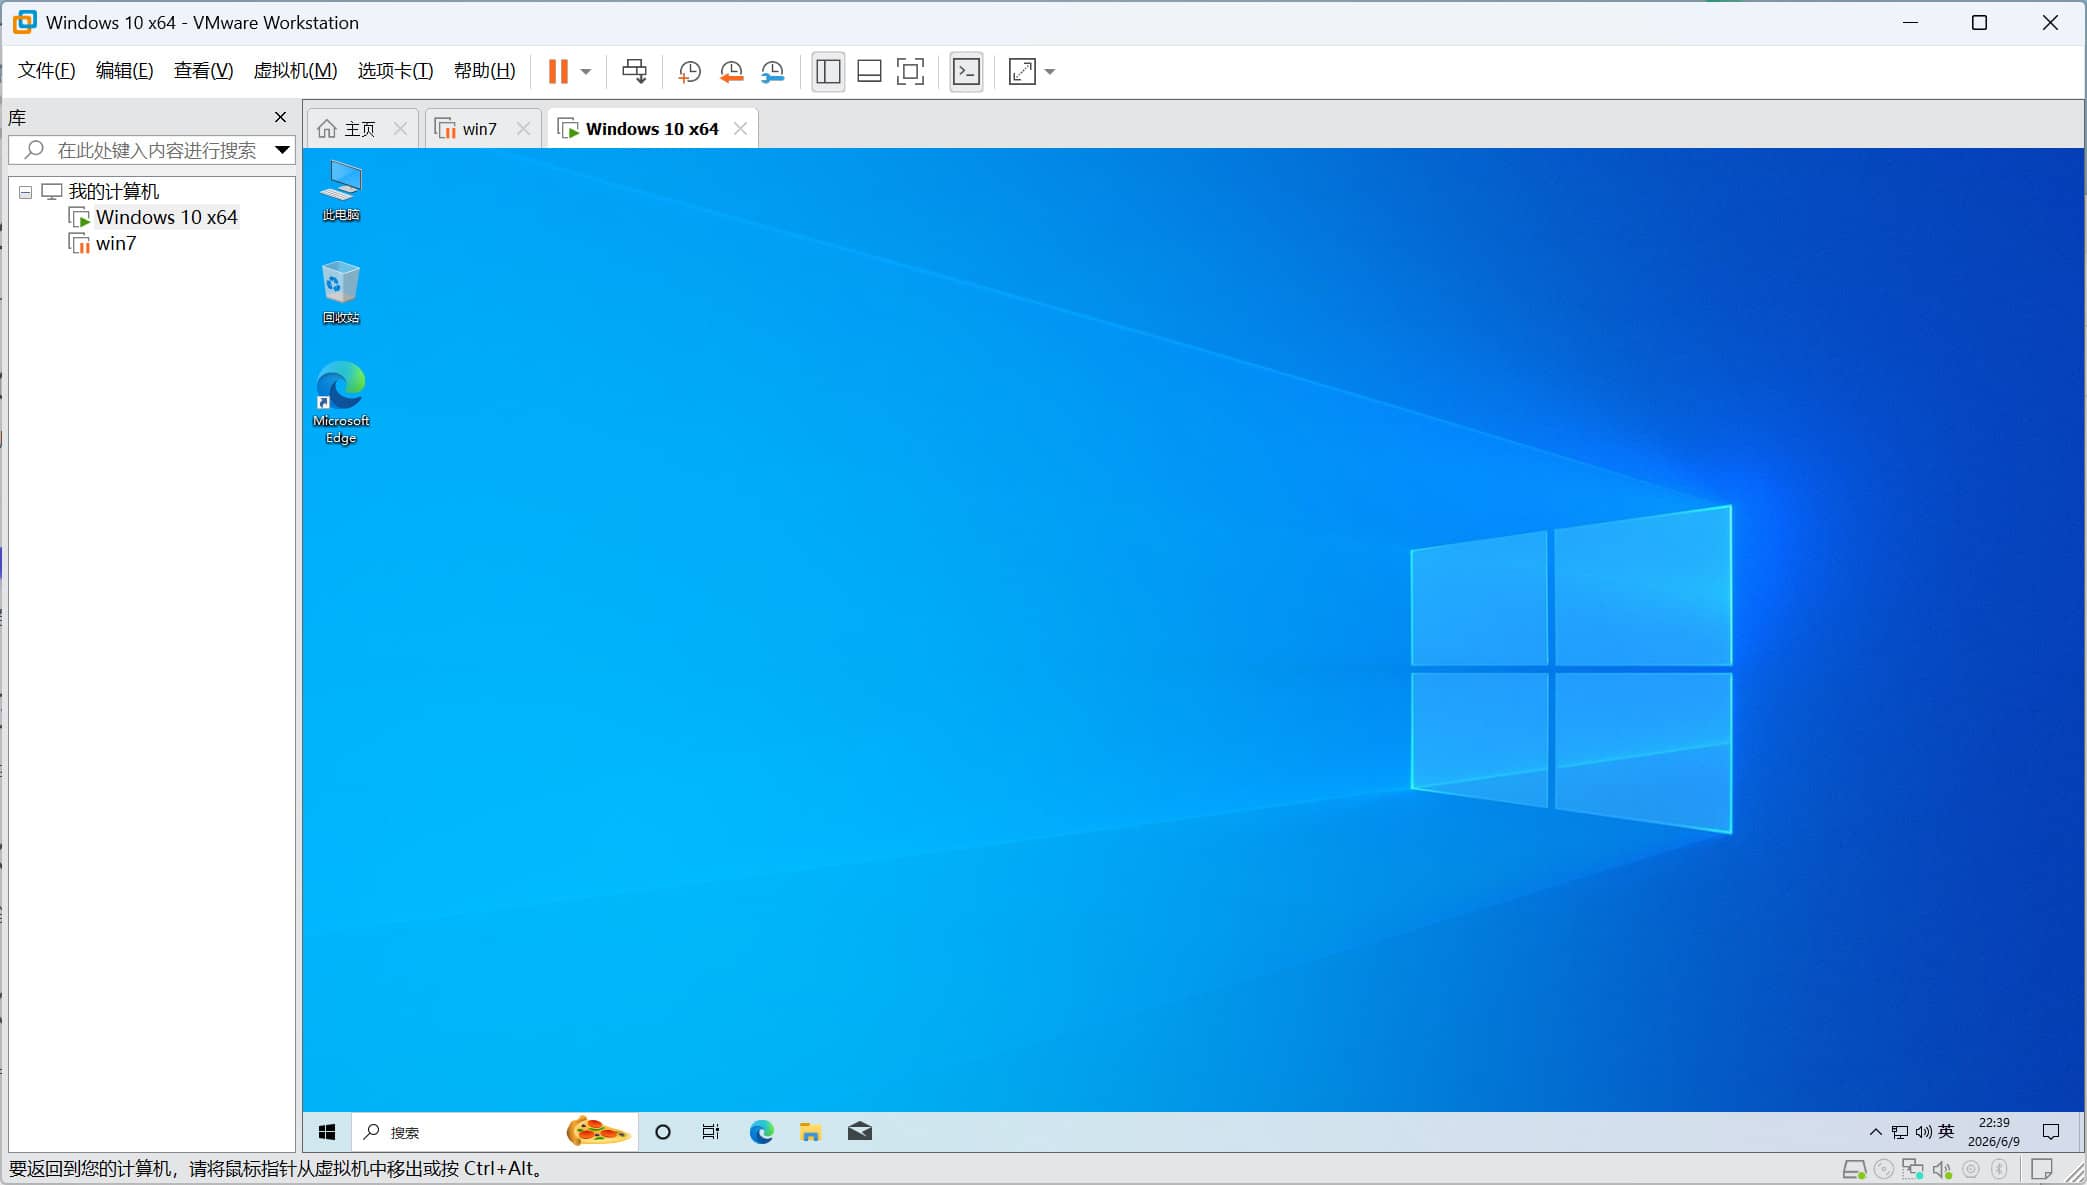Open the 选项卡(T) menu
Viewport: 2087px width, 1185px height.
point(395,70)
